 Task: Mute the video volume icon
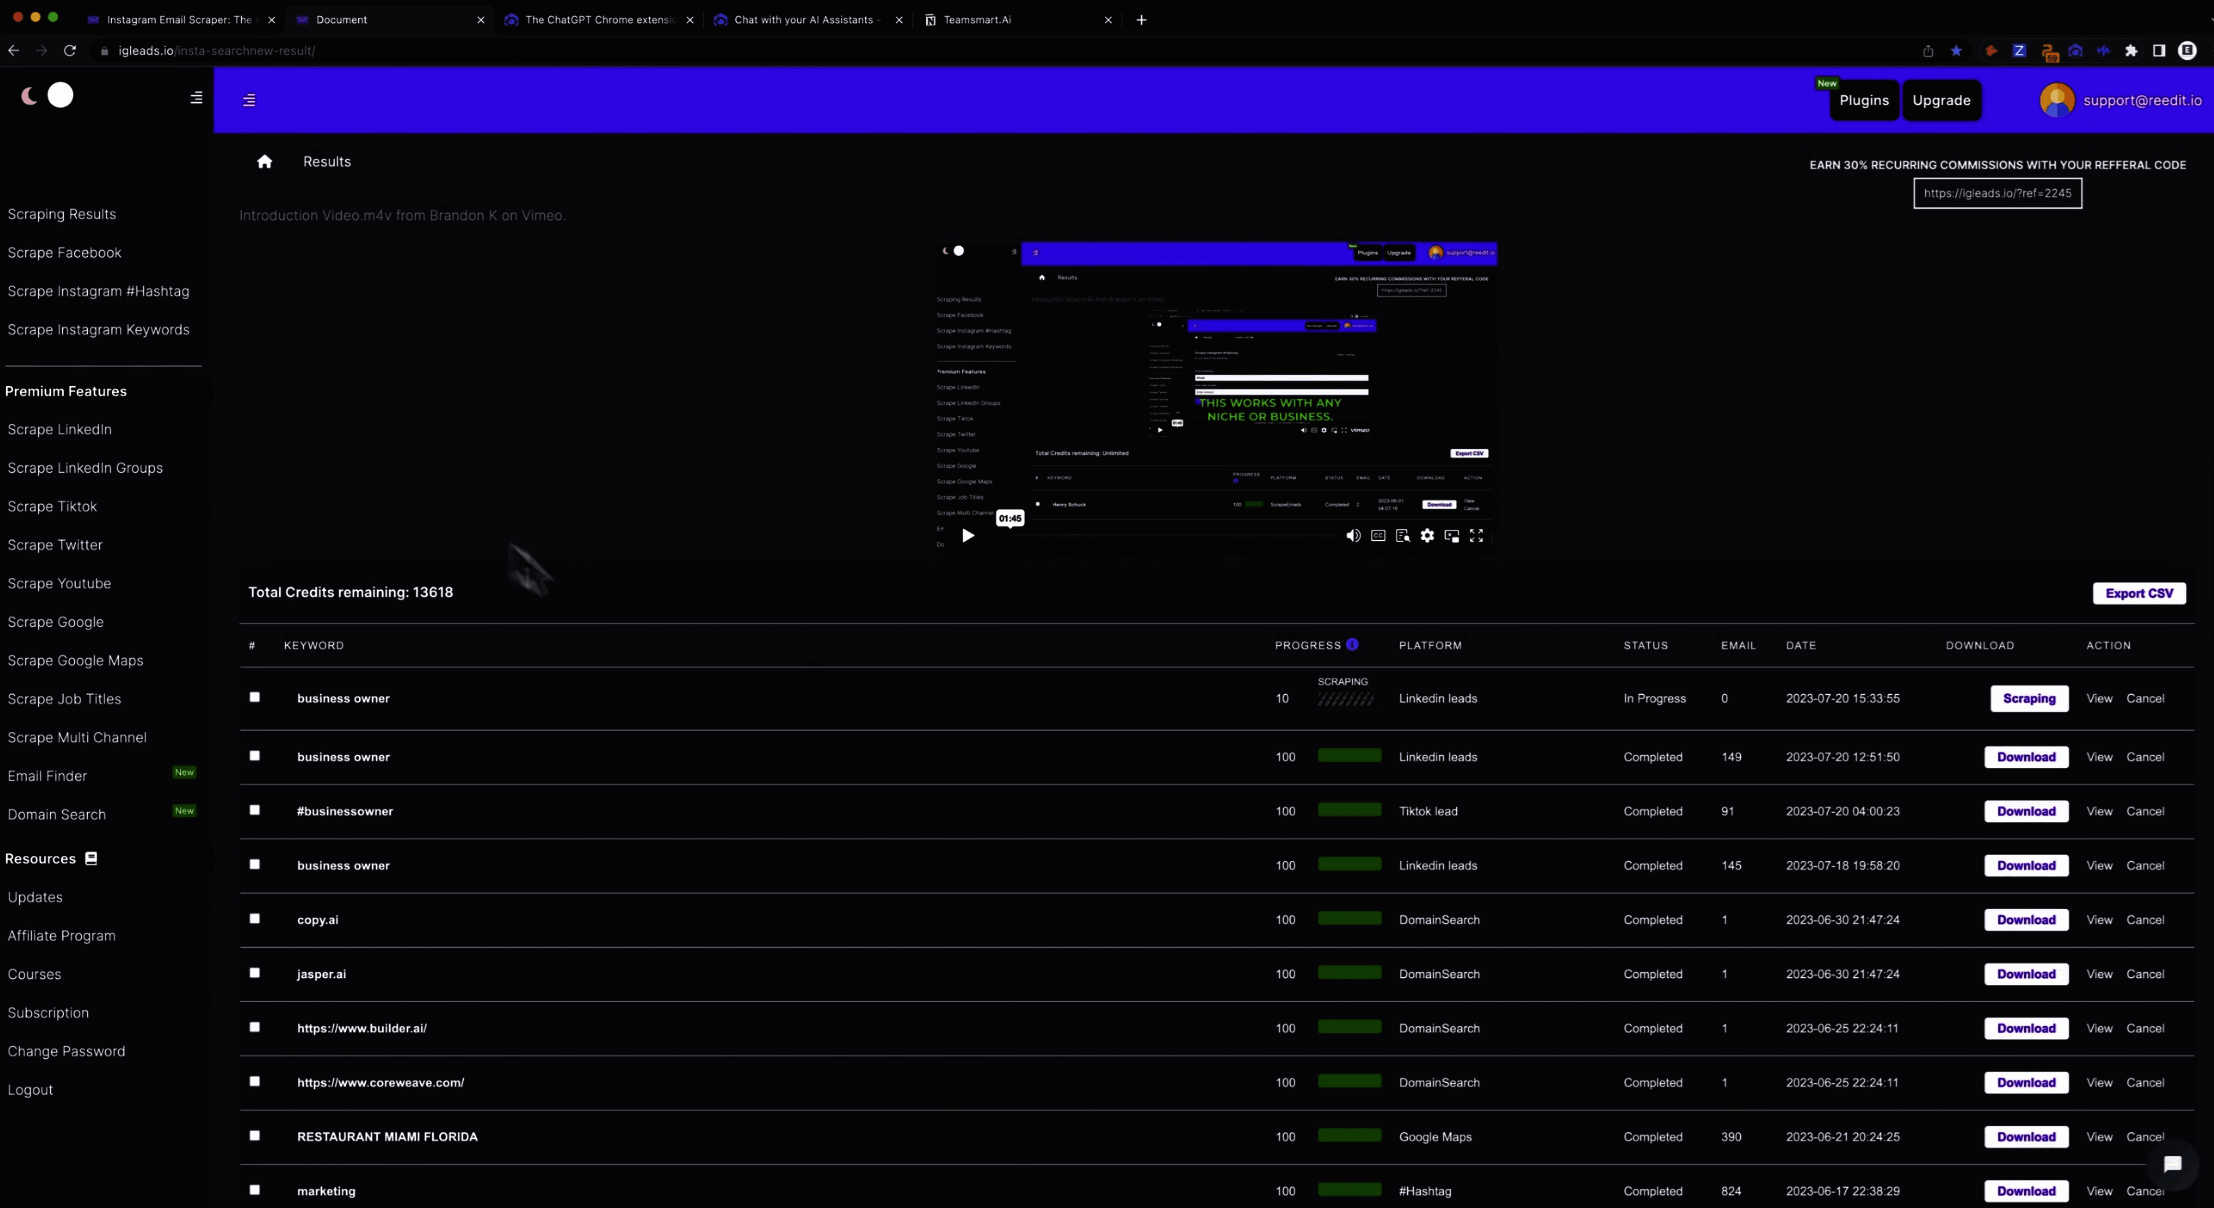1353,536
